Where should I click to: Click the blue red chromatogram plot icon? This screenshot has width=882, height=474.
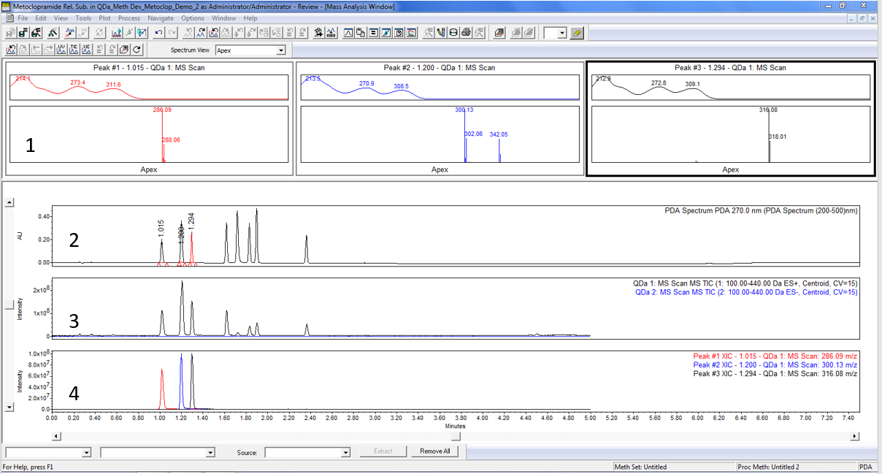(x=116, y=33)
